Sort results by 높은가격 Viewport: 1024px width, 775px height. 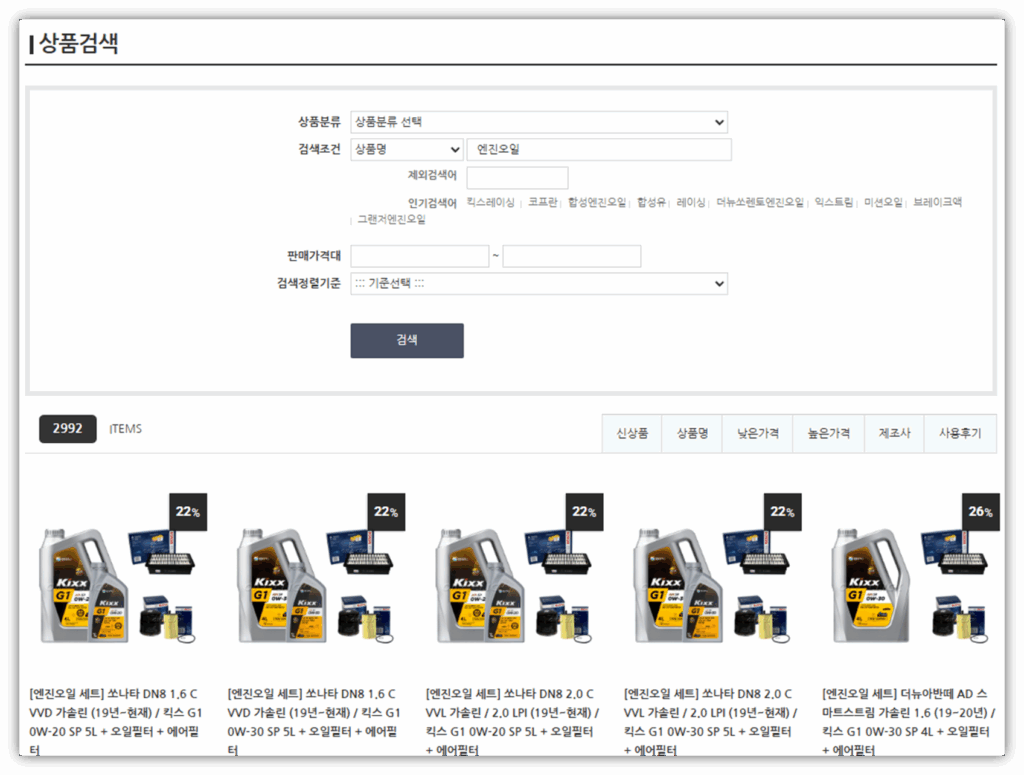click(829, 434)
